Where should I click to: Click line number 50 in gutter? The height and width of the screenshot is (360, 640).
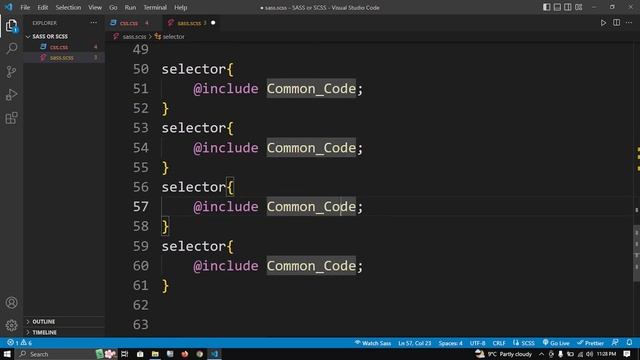coord(141,69)
